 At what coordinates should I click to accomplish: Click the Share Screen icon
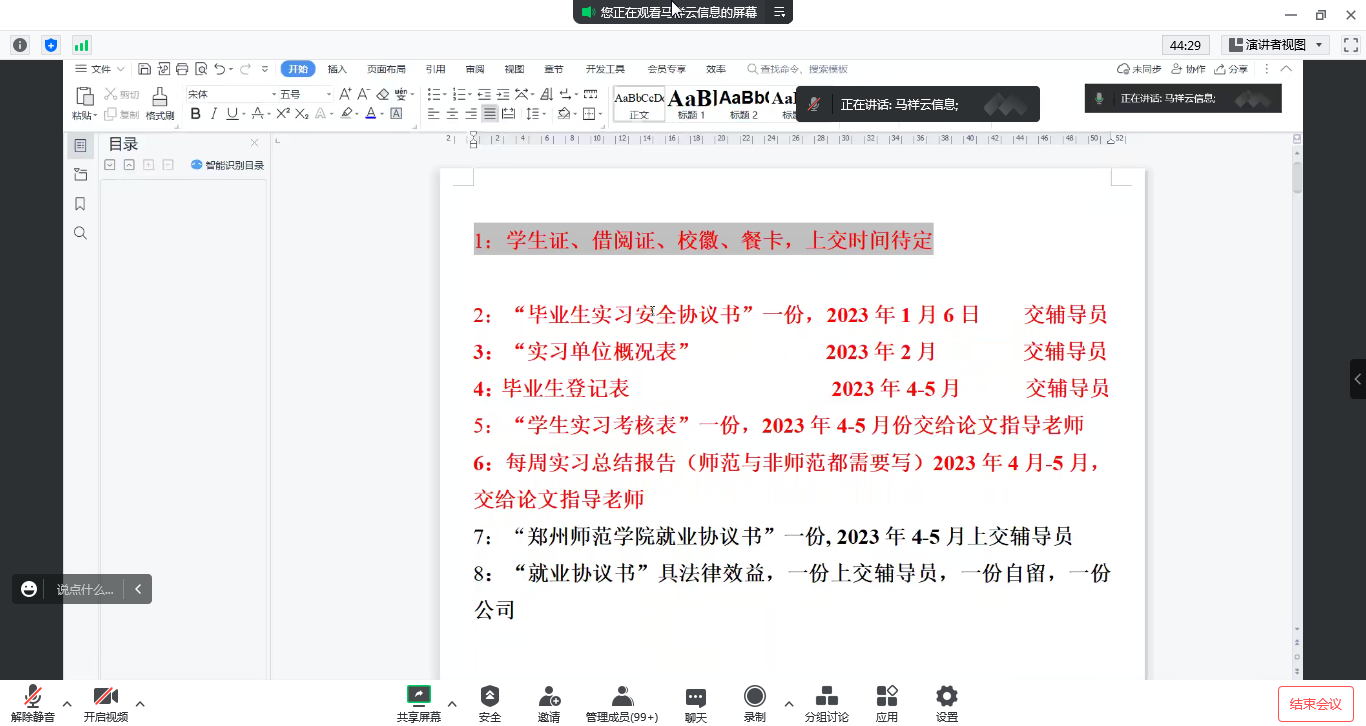coord(418,697)
